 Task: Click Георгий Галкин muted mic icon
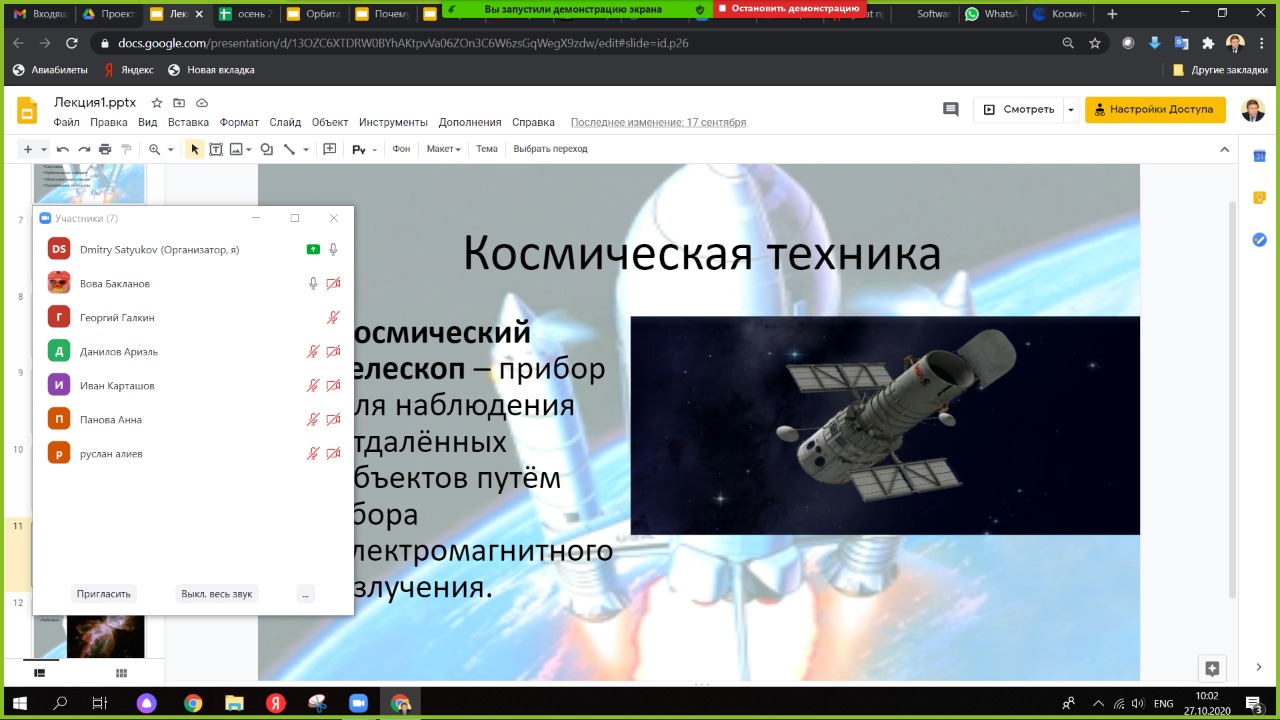(333, 317)
